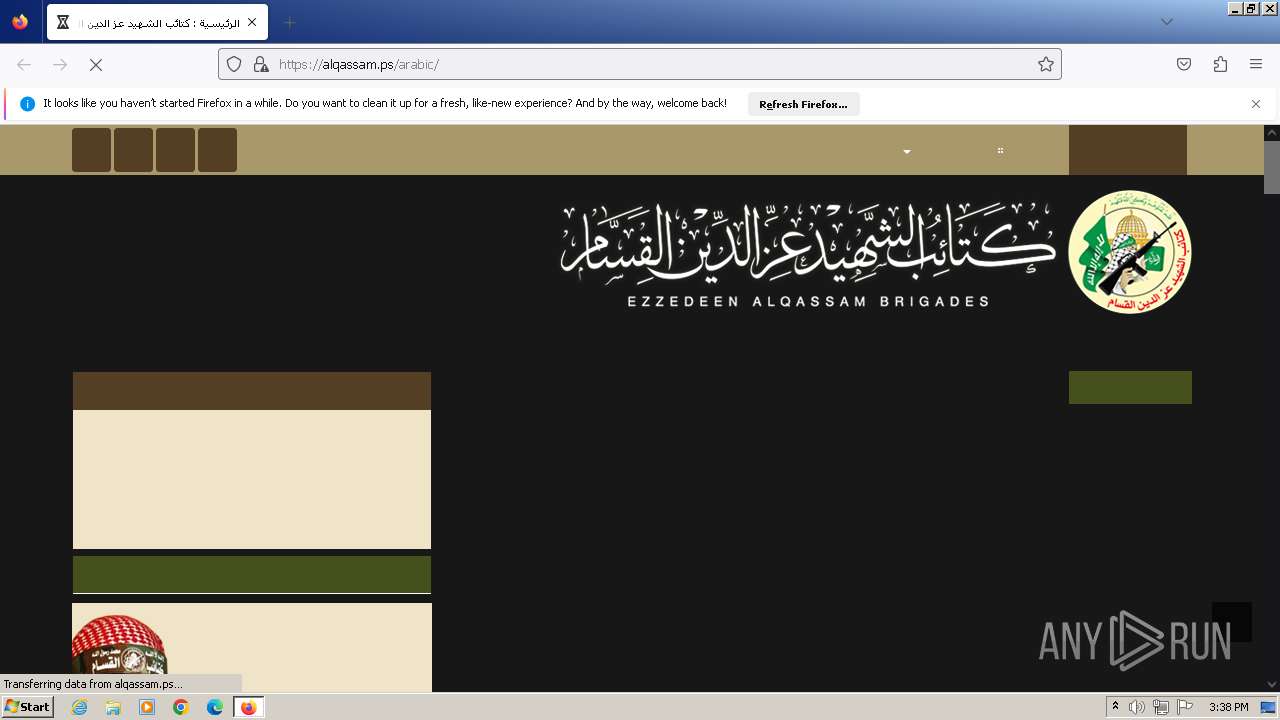Go forward one page
1280x720 pixels.
60,64
